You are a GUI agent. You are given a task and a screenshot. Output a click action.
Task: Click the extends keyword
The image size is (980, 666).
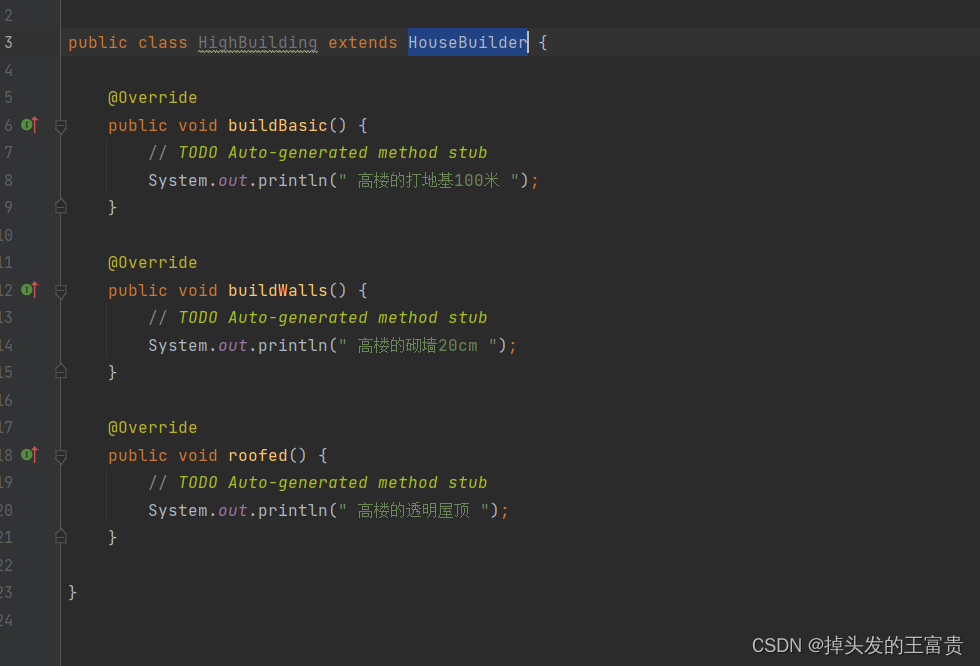pos(362,42)
